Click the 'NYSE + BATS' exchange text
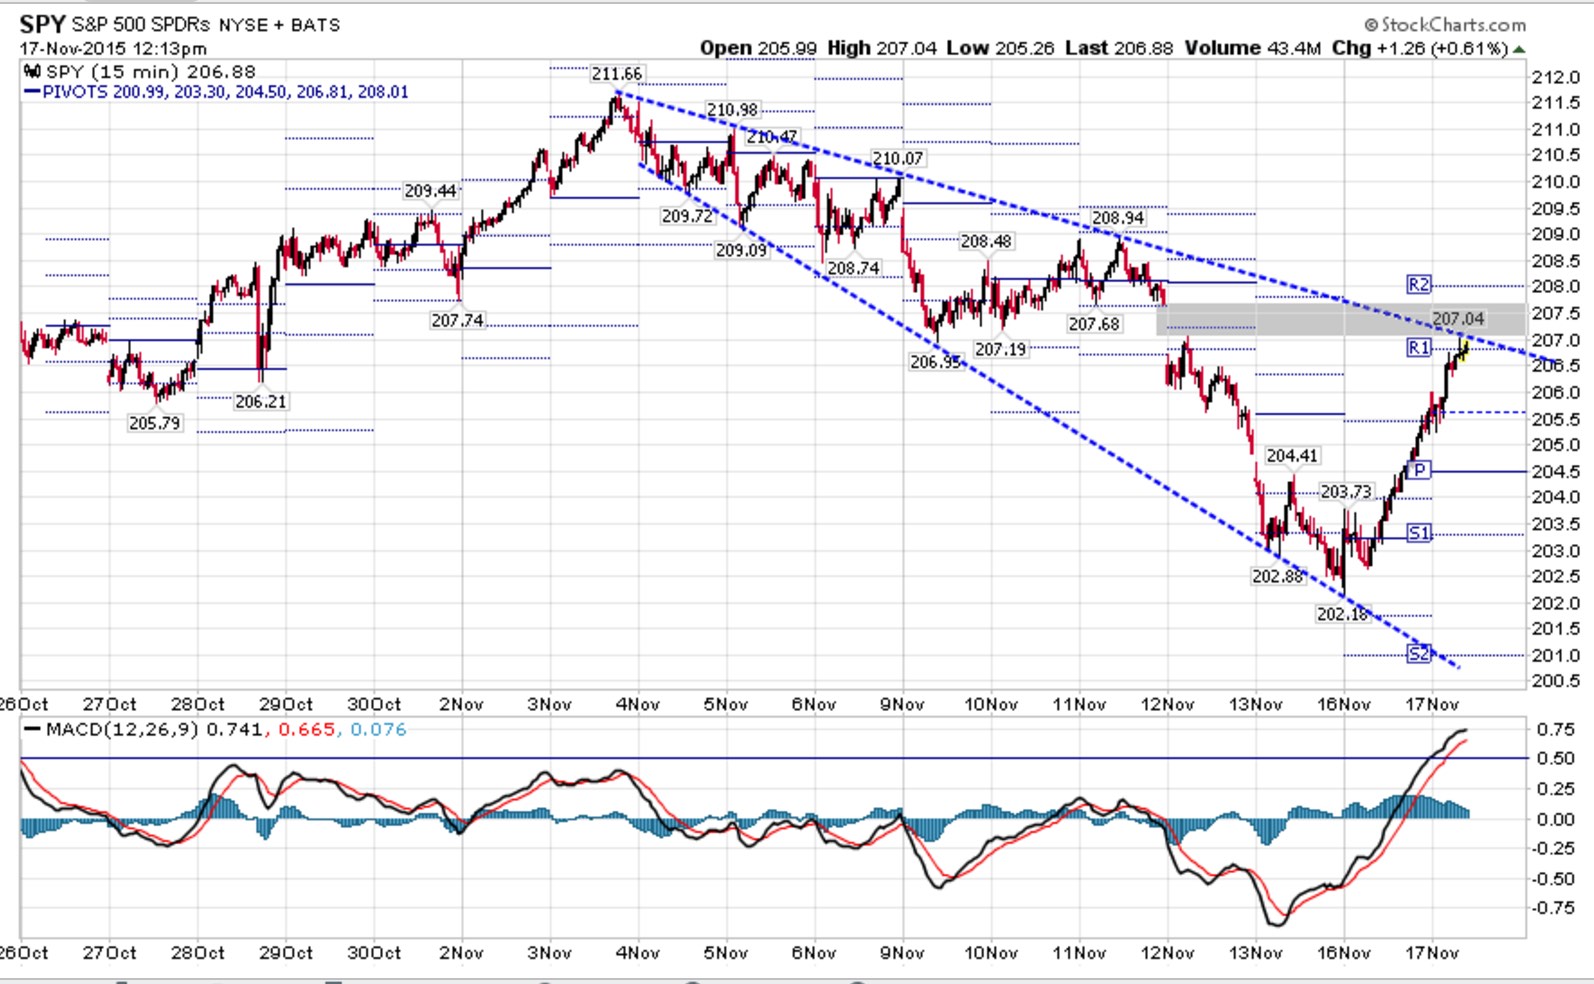Image resolution: width=1594 pixels, height=984 pixels. (x=279, y=25)
